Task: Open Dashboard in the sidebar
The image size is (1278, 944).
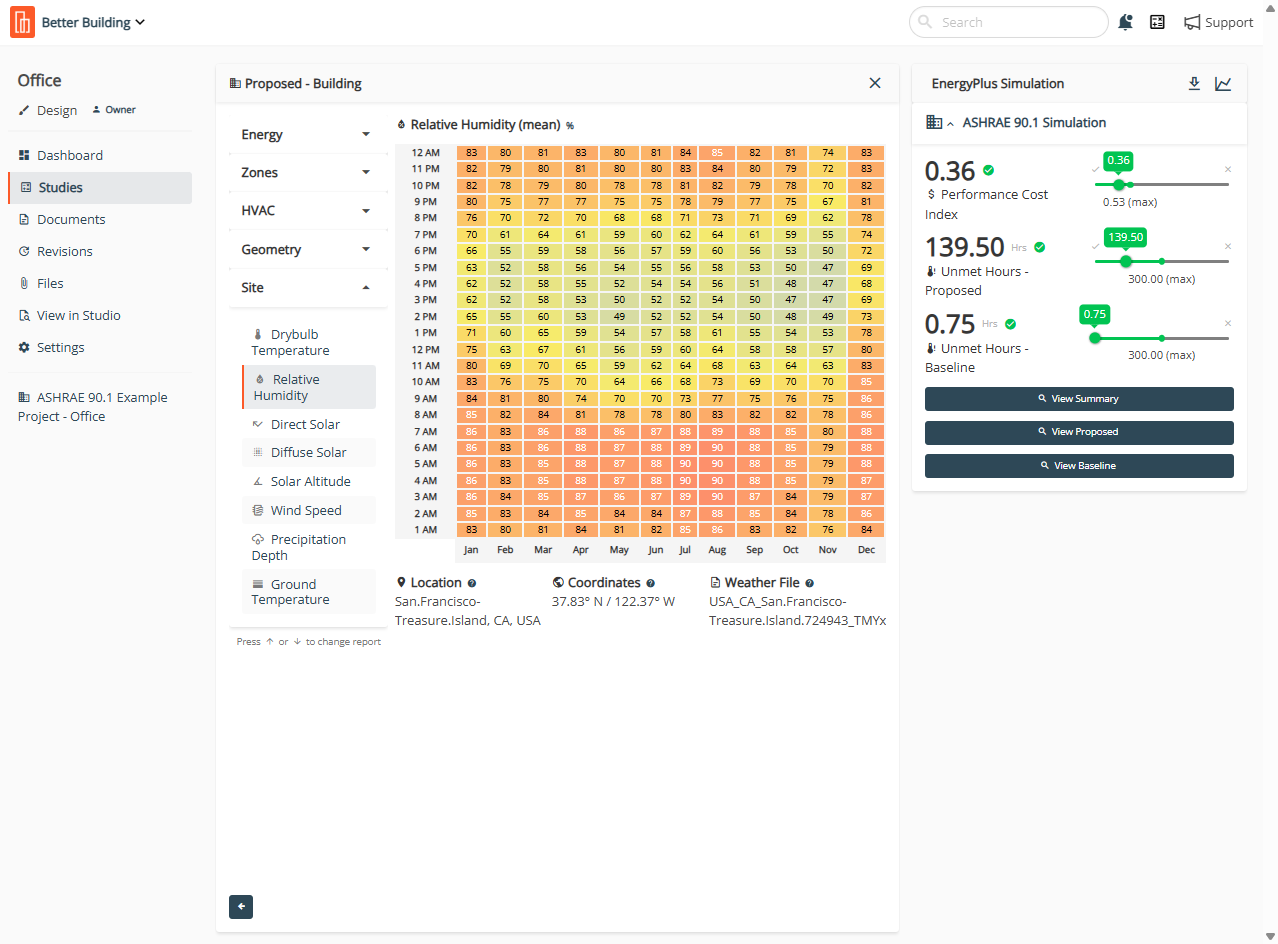Action: coord(69,155)
